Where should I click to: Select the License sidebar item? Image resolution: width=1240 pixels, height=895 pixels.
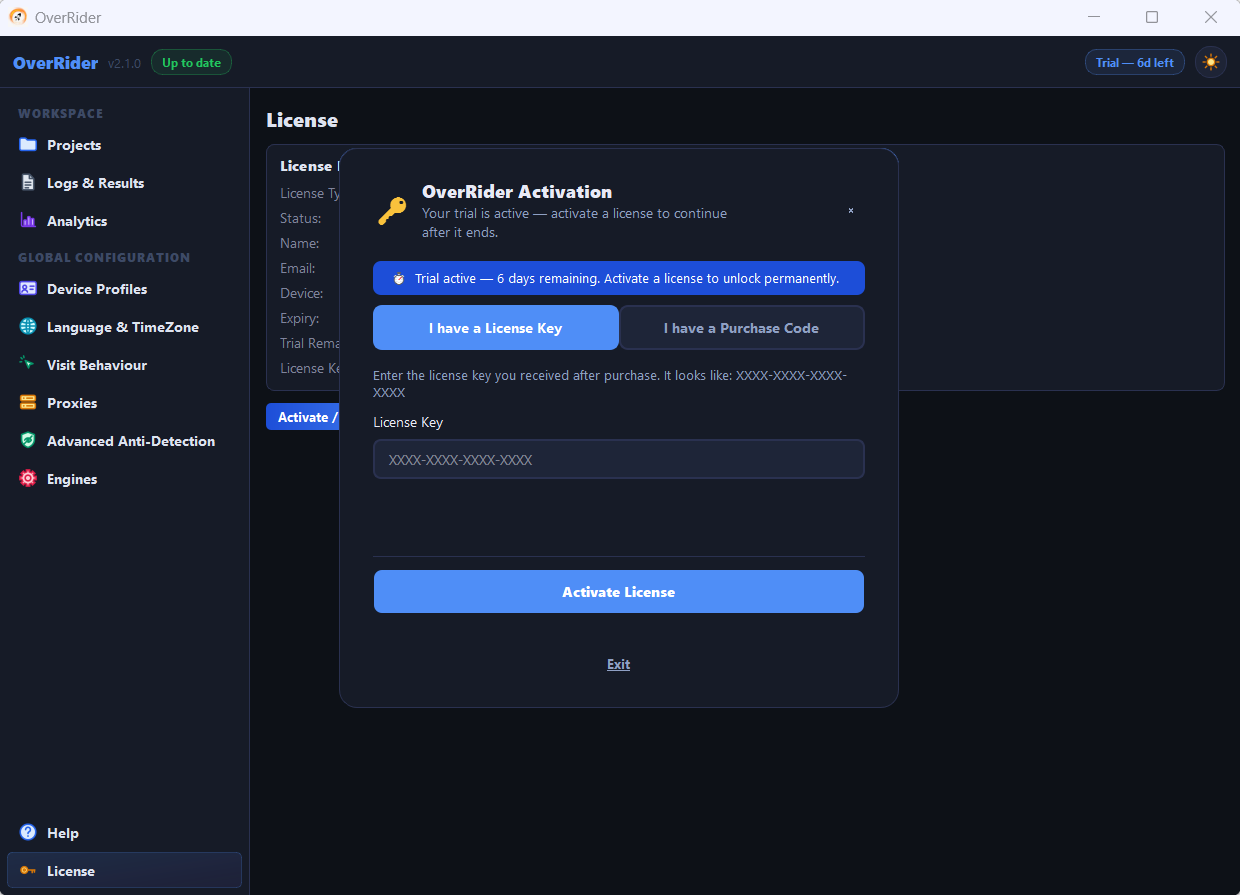(x=124, y=870)
